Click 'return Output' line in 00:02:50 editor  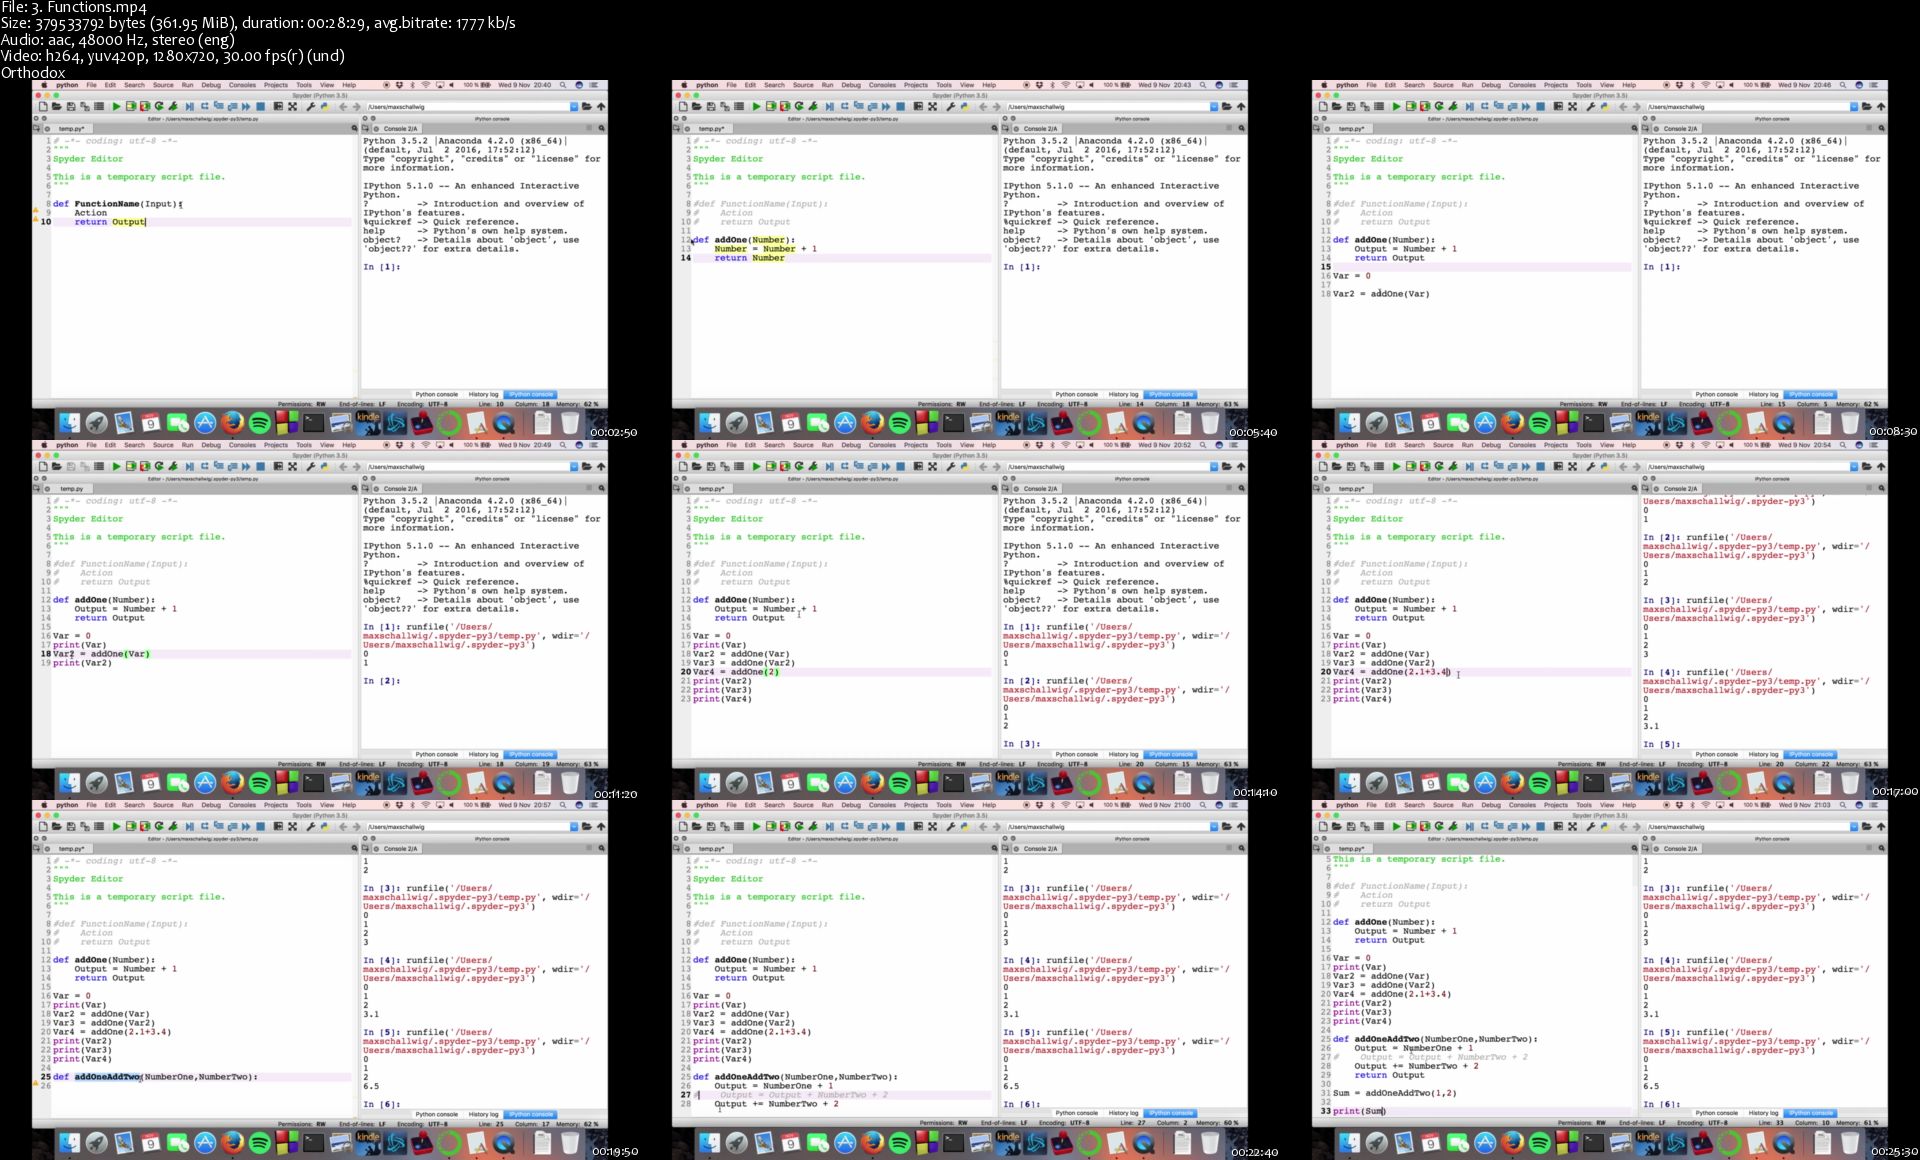tap(110, 222)
